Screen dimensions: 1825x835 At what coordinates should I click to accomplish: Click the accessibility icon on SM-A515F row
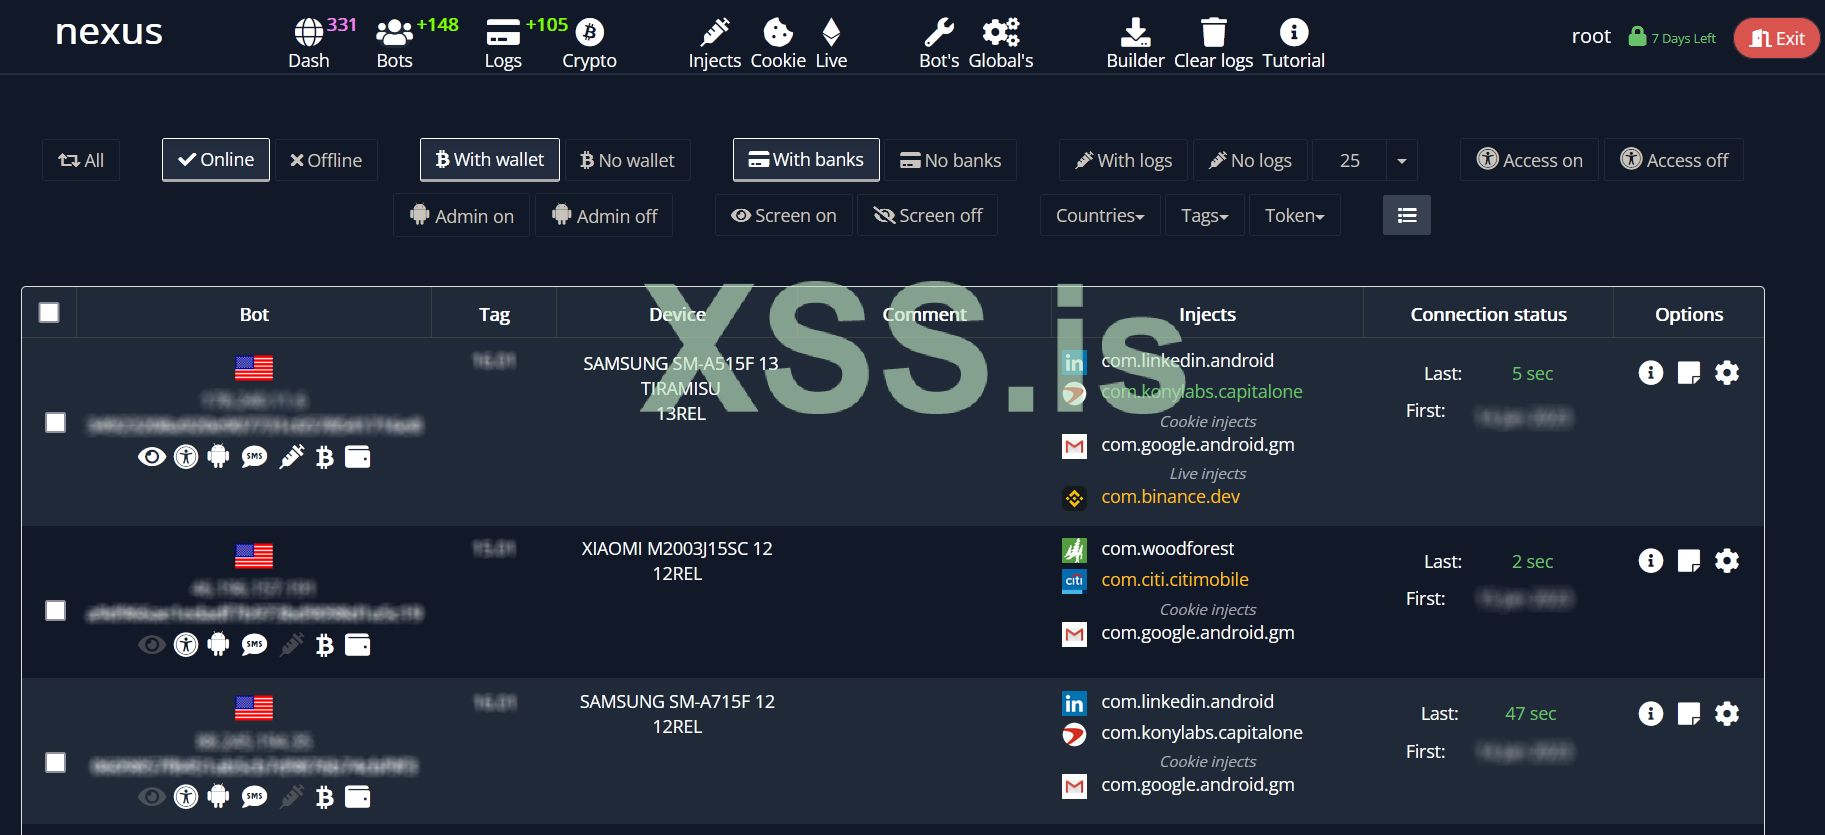[186, 457]
